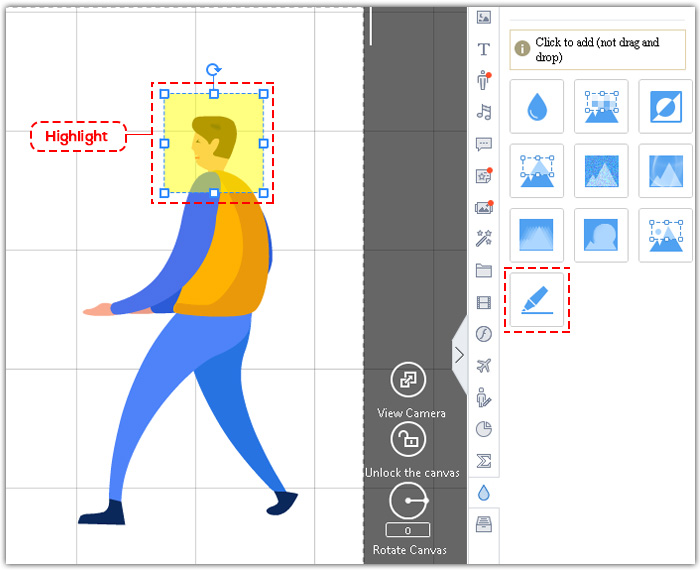Open the film strip video icon
Viewport: 700px width, 570px height.
click(x=484, y=302)
